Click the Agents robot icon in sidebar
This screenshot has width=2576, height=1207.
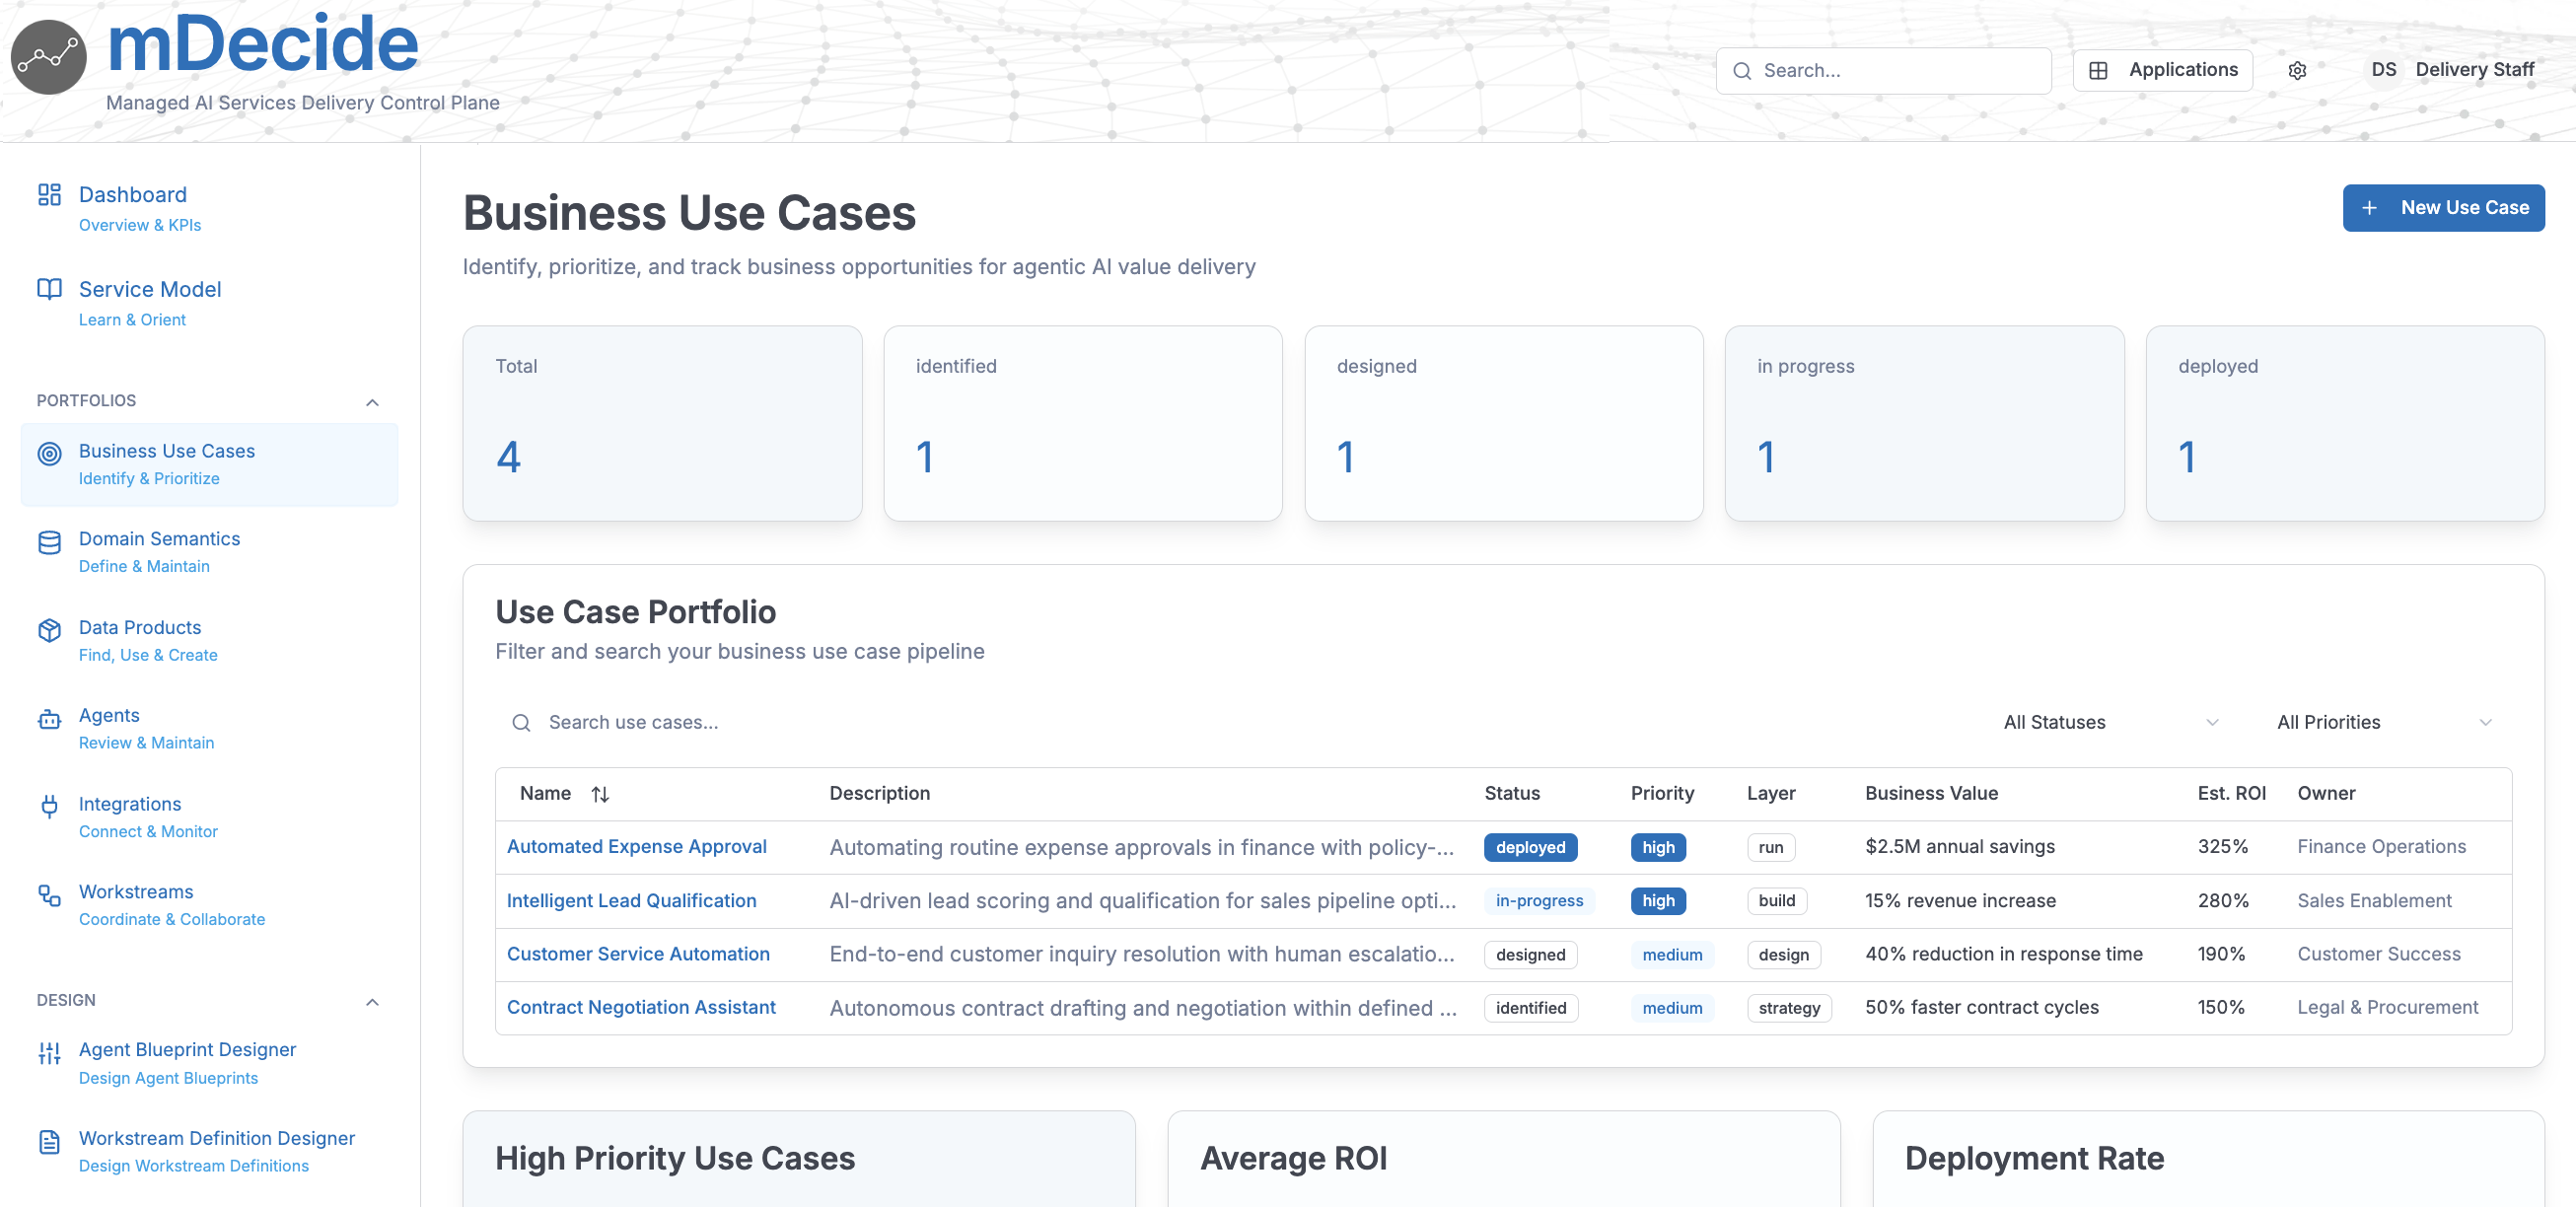pyautogui.click(x=49, y=719)
